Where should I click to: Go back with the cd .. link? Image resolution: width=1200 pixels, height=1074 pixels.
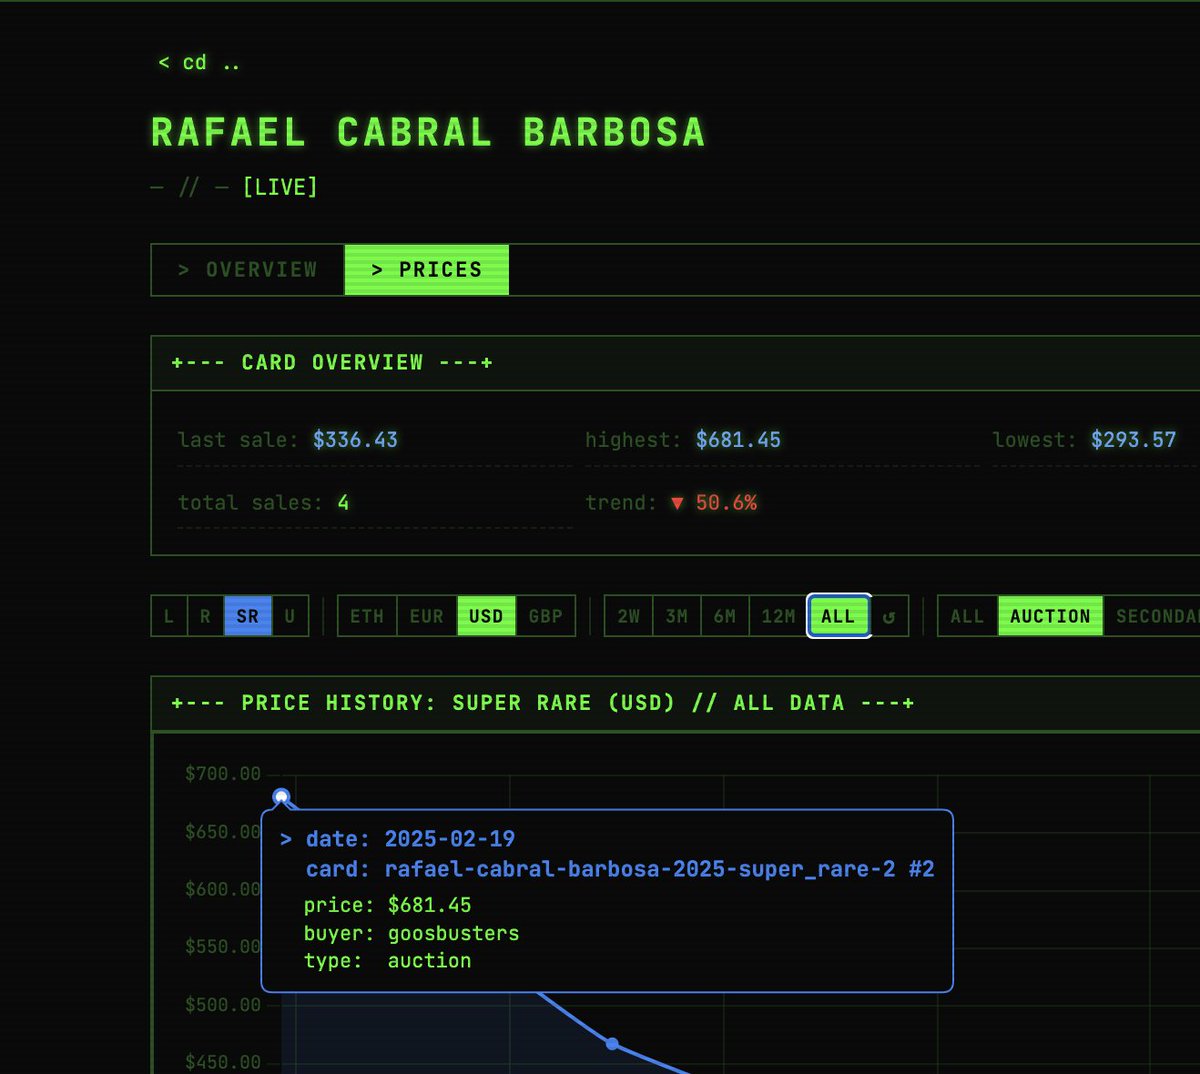point(199,62)
